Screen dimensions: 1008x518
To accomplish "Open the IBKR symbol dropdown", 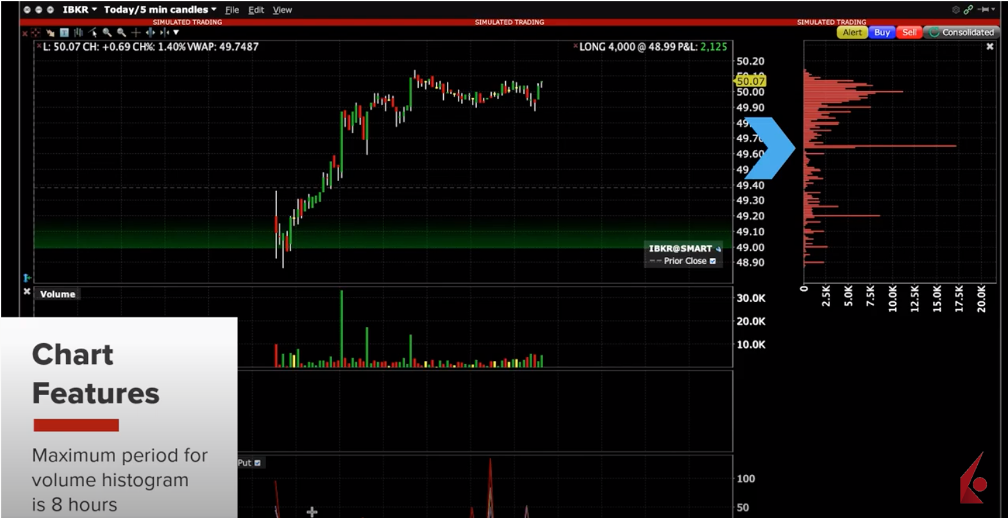I will coord(78,9).
